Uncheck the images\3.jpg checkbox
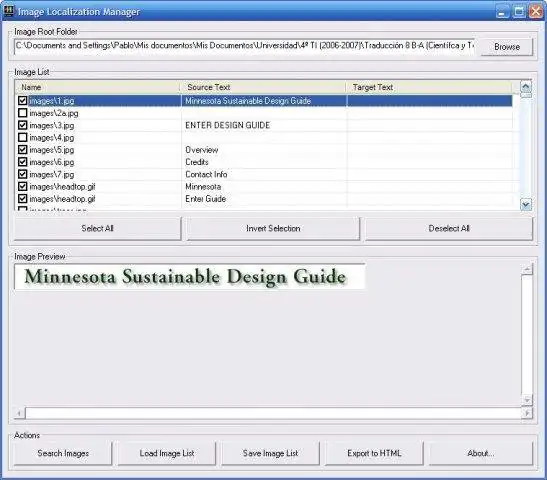Screen dimensions: 547x480 [23, 125]
